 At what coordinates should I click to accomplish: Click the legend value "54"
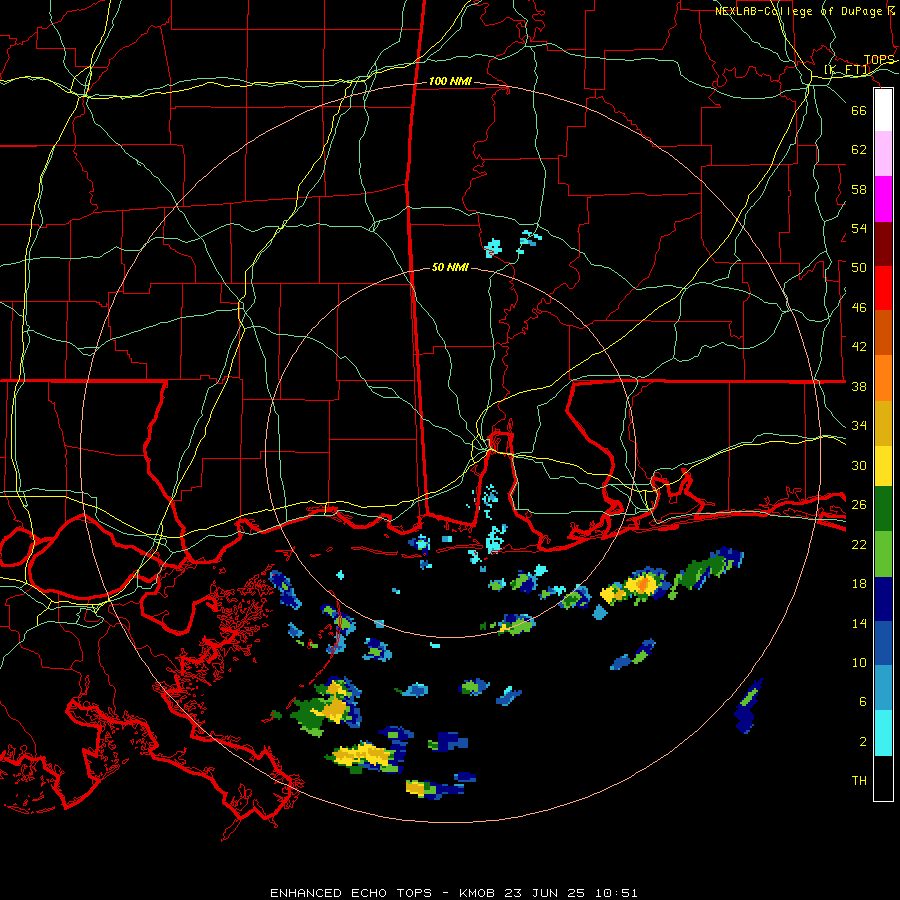tap(859, 228)
